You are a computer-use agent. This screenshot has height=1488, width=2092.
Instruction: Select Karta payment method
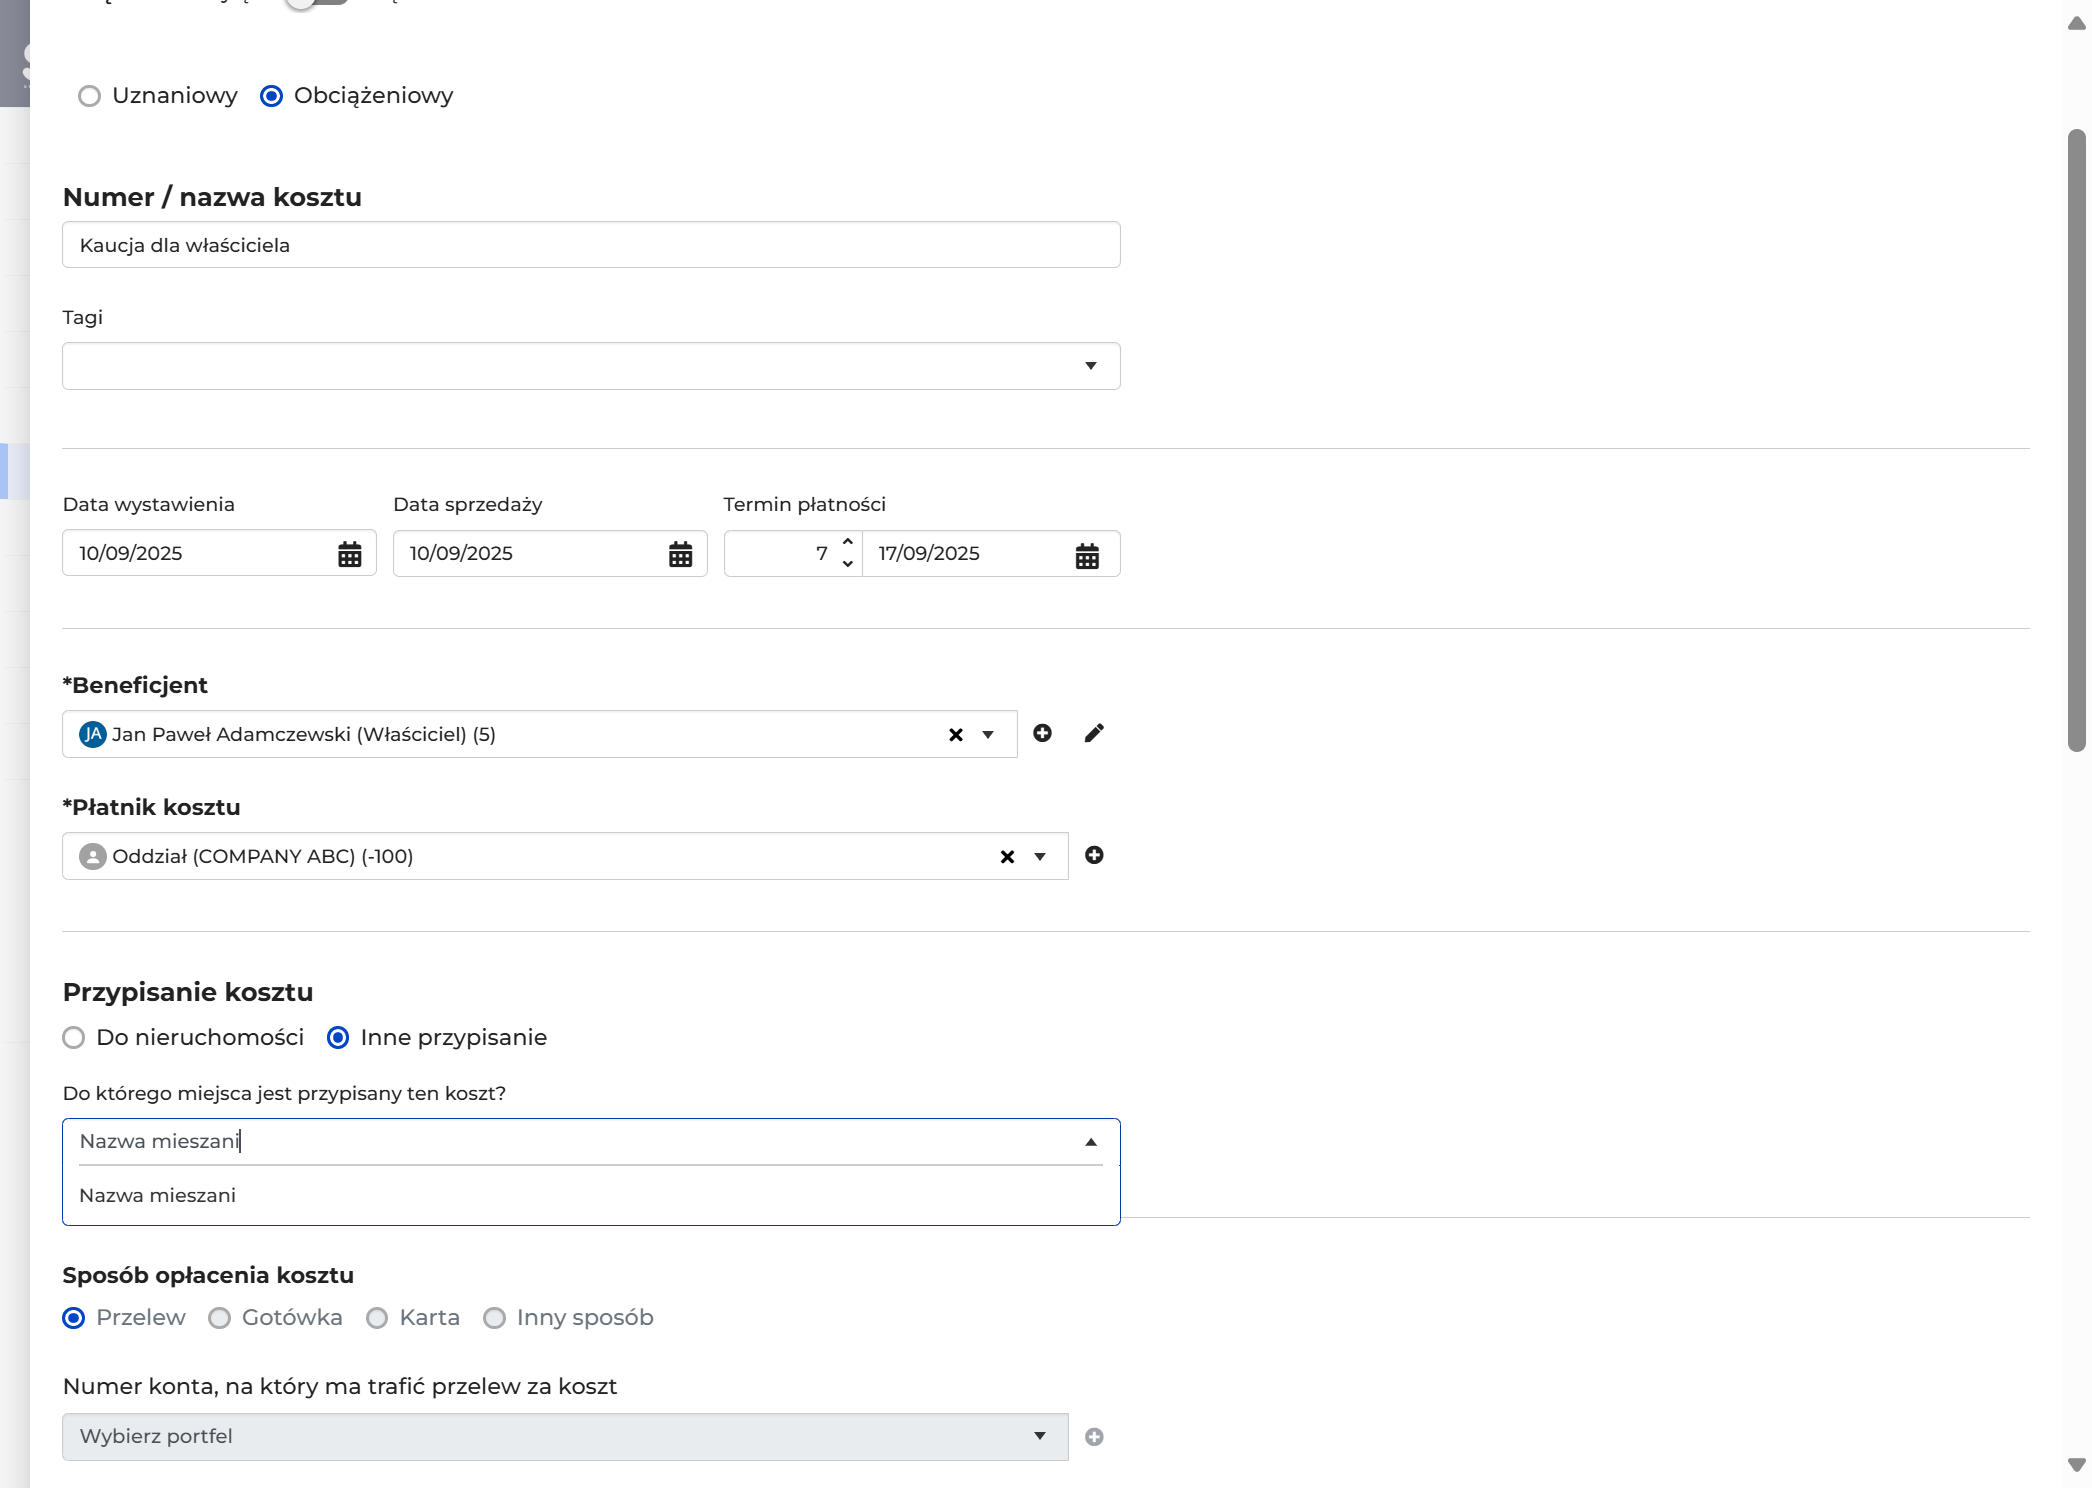point(377,1318)
